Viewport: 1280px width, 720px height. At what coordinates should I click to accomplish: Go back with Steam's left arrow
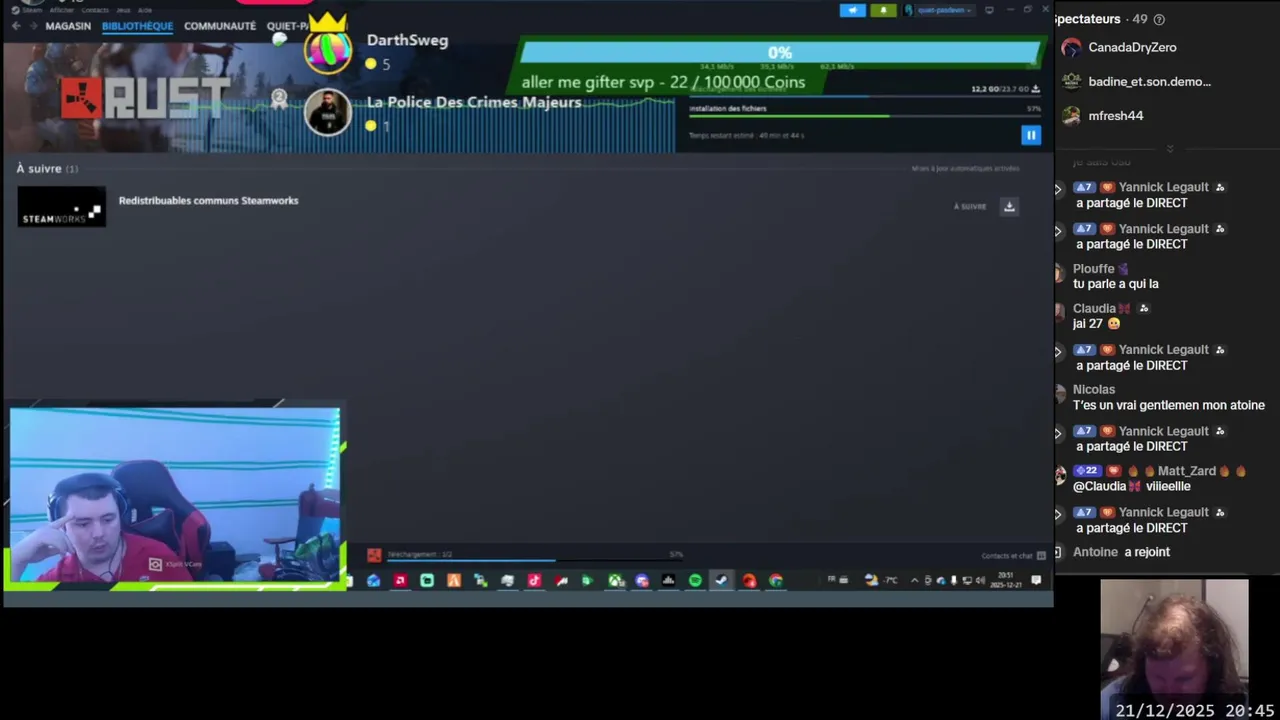click(x=16, y=26)
